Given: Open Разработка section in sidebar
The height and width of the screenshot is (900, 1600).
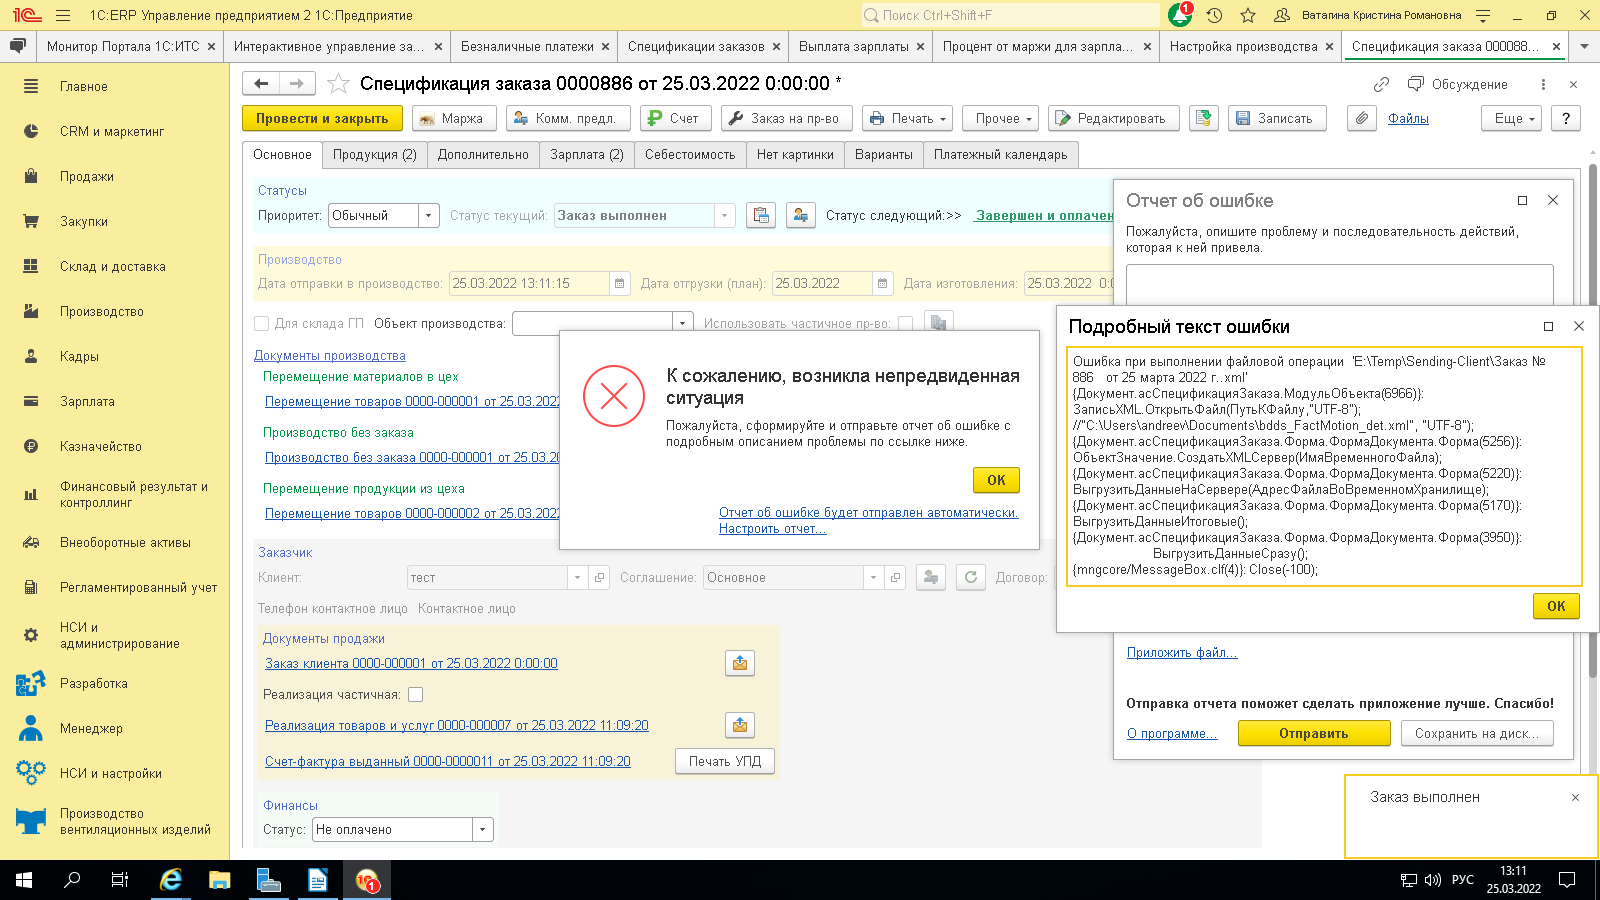Looking at the screenshot, I should (94, 684).
